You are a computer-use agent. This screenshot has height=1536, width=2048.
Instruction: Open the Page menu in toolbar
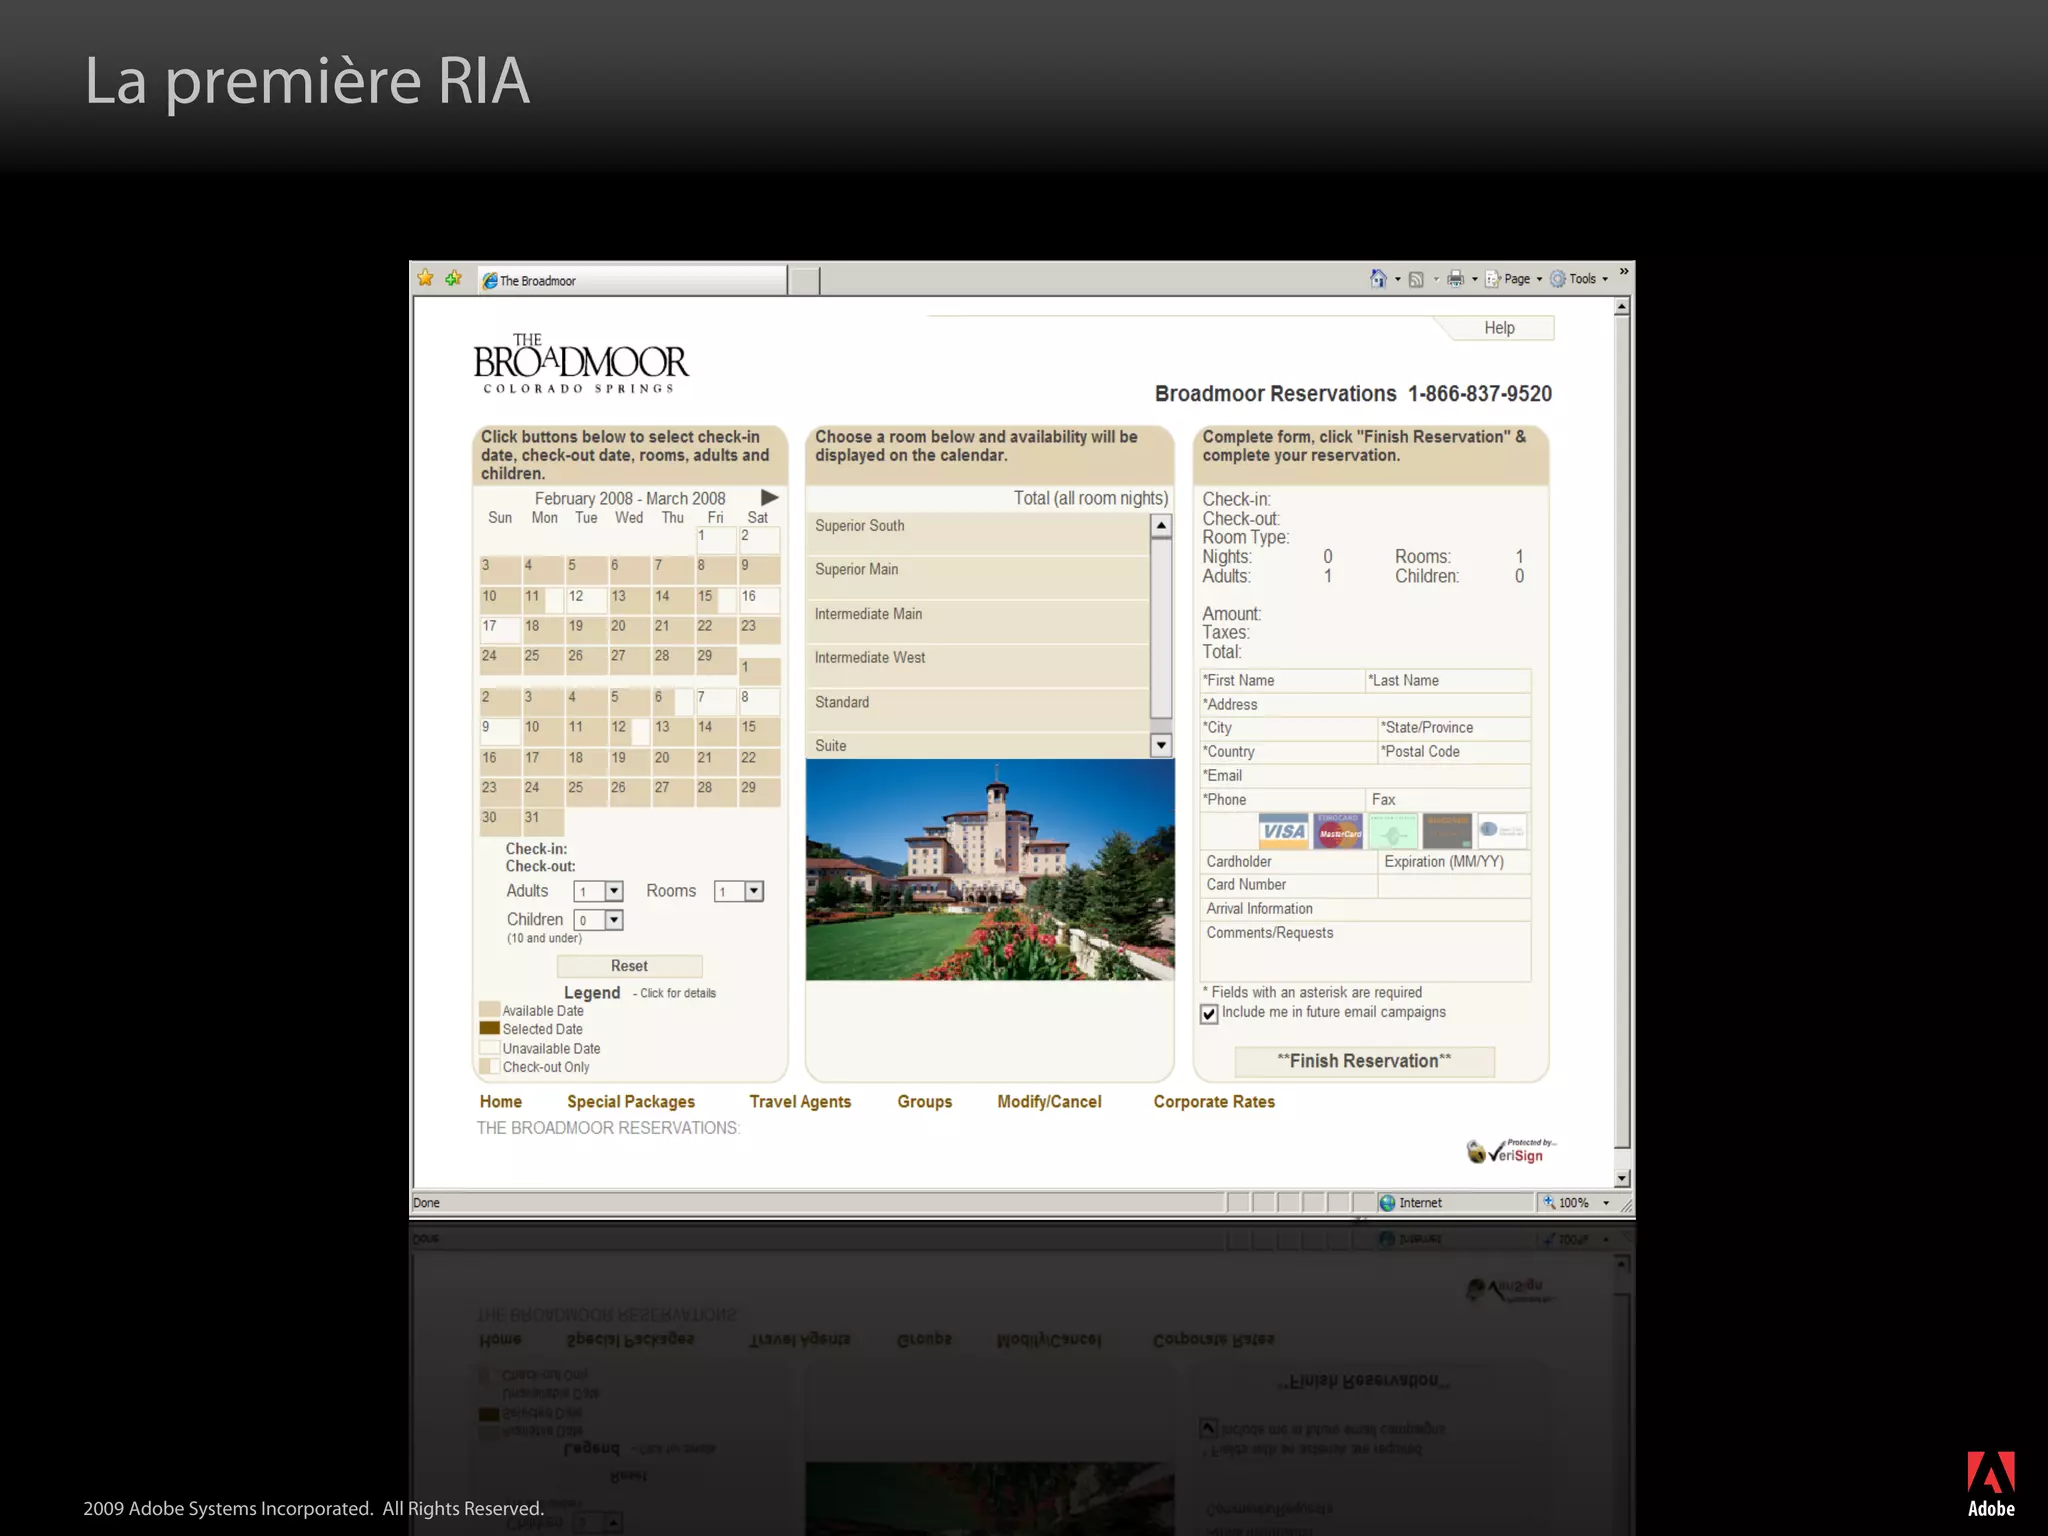1516,279
